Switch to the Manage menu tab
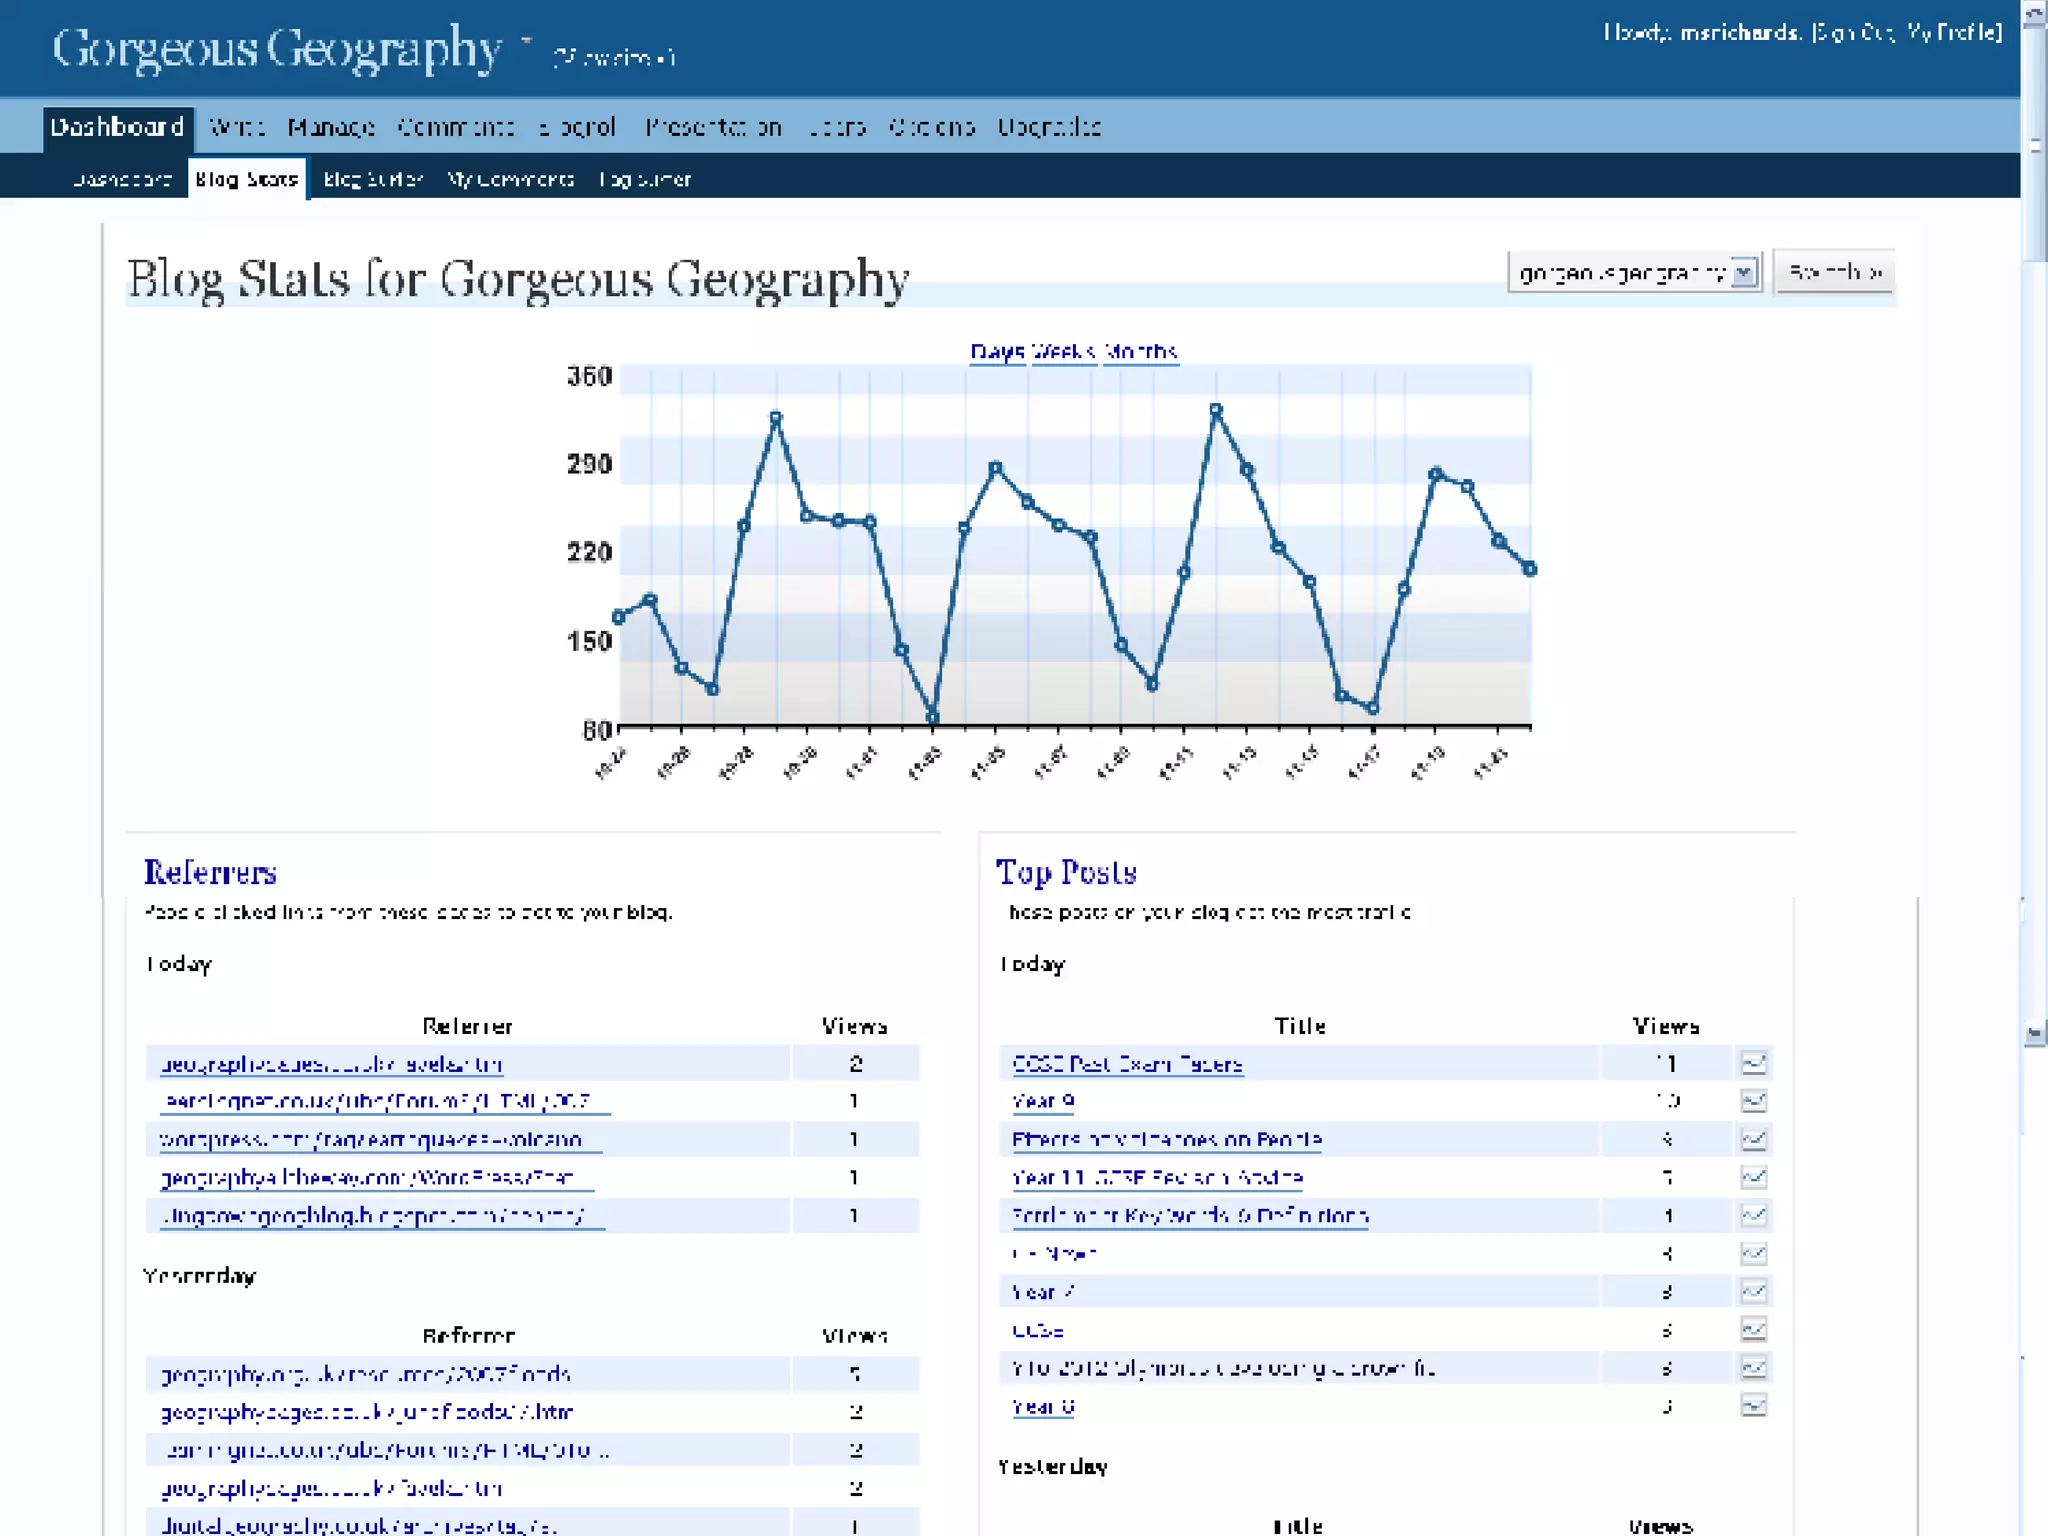The width and height of the screenshot is (2048, 1536). tap(330, 127)
